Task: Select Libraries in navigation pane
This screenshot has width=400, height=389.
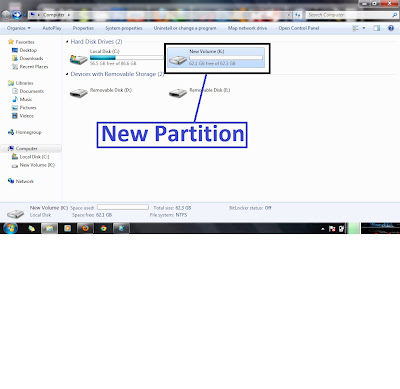Action: coord(24,83)
